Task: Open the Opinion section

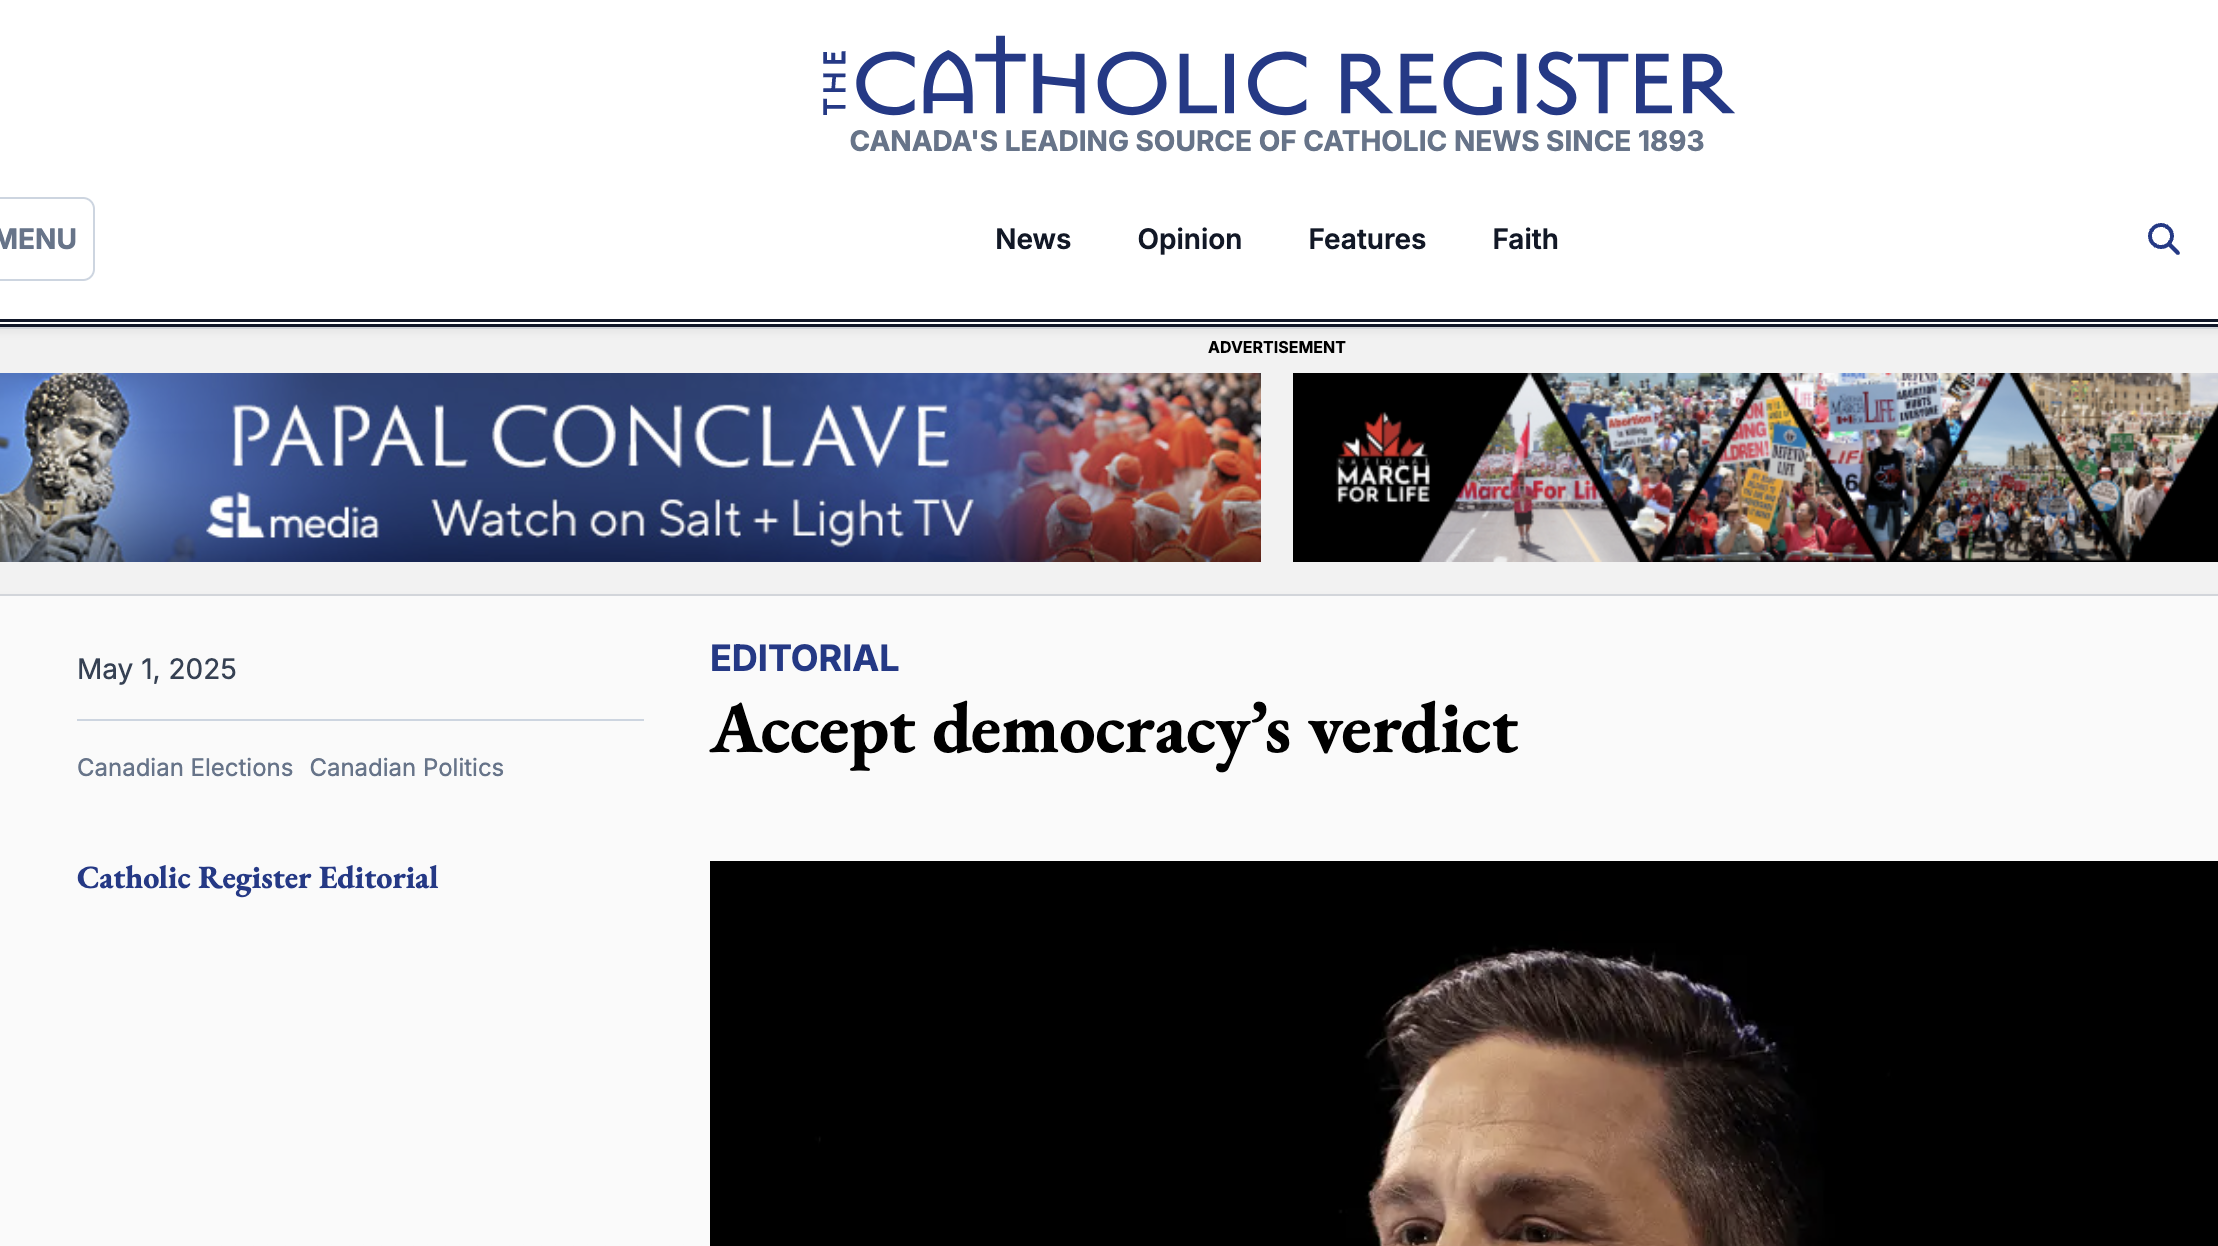Action: (x=1189, y=239)
